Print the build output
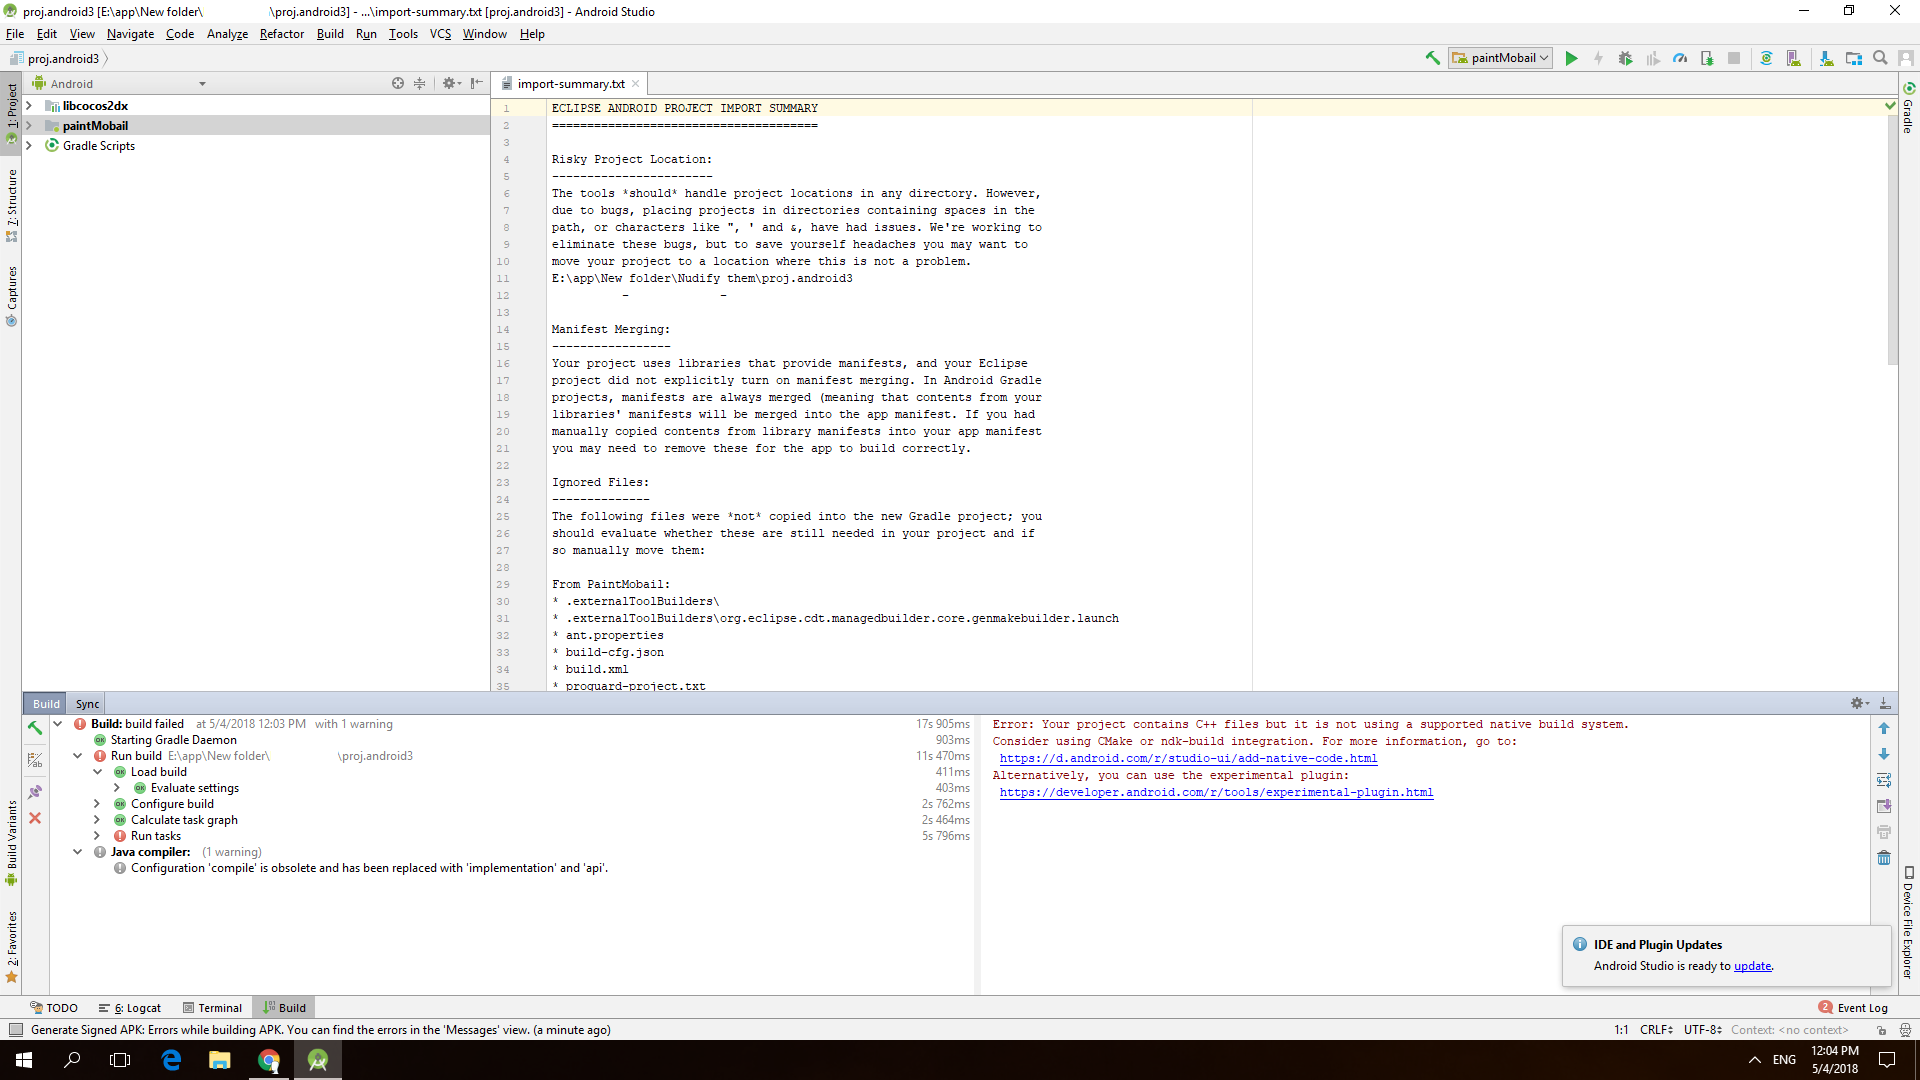This screenshot has height=1080, width=1920. click(x=1884, y=832)
